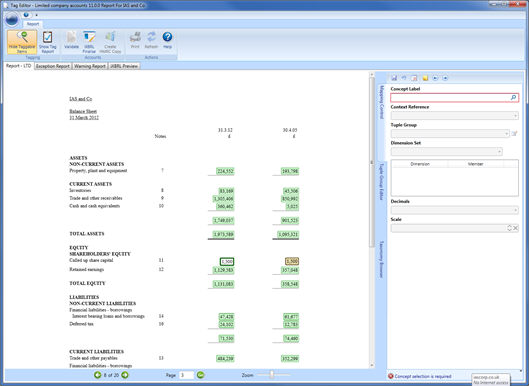Switch to the iXBRL Preview tab
Screen dimensions: 529x386
click(x=124, y=66)
